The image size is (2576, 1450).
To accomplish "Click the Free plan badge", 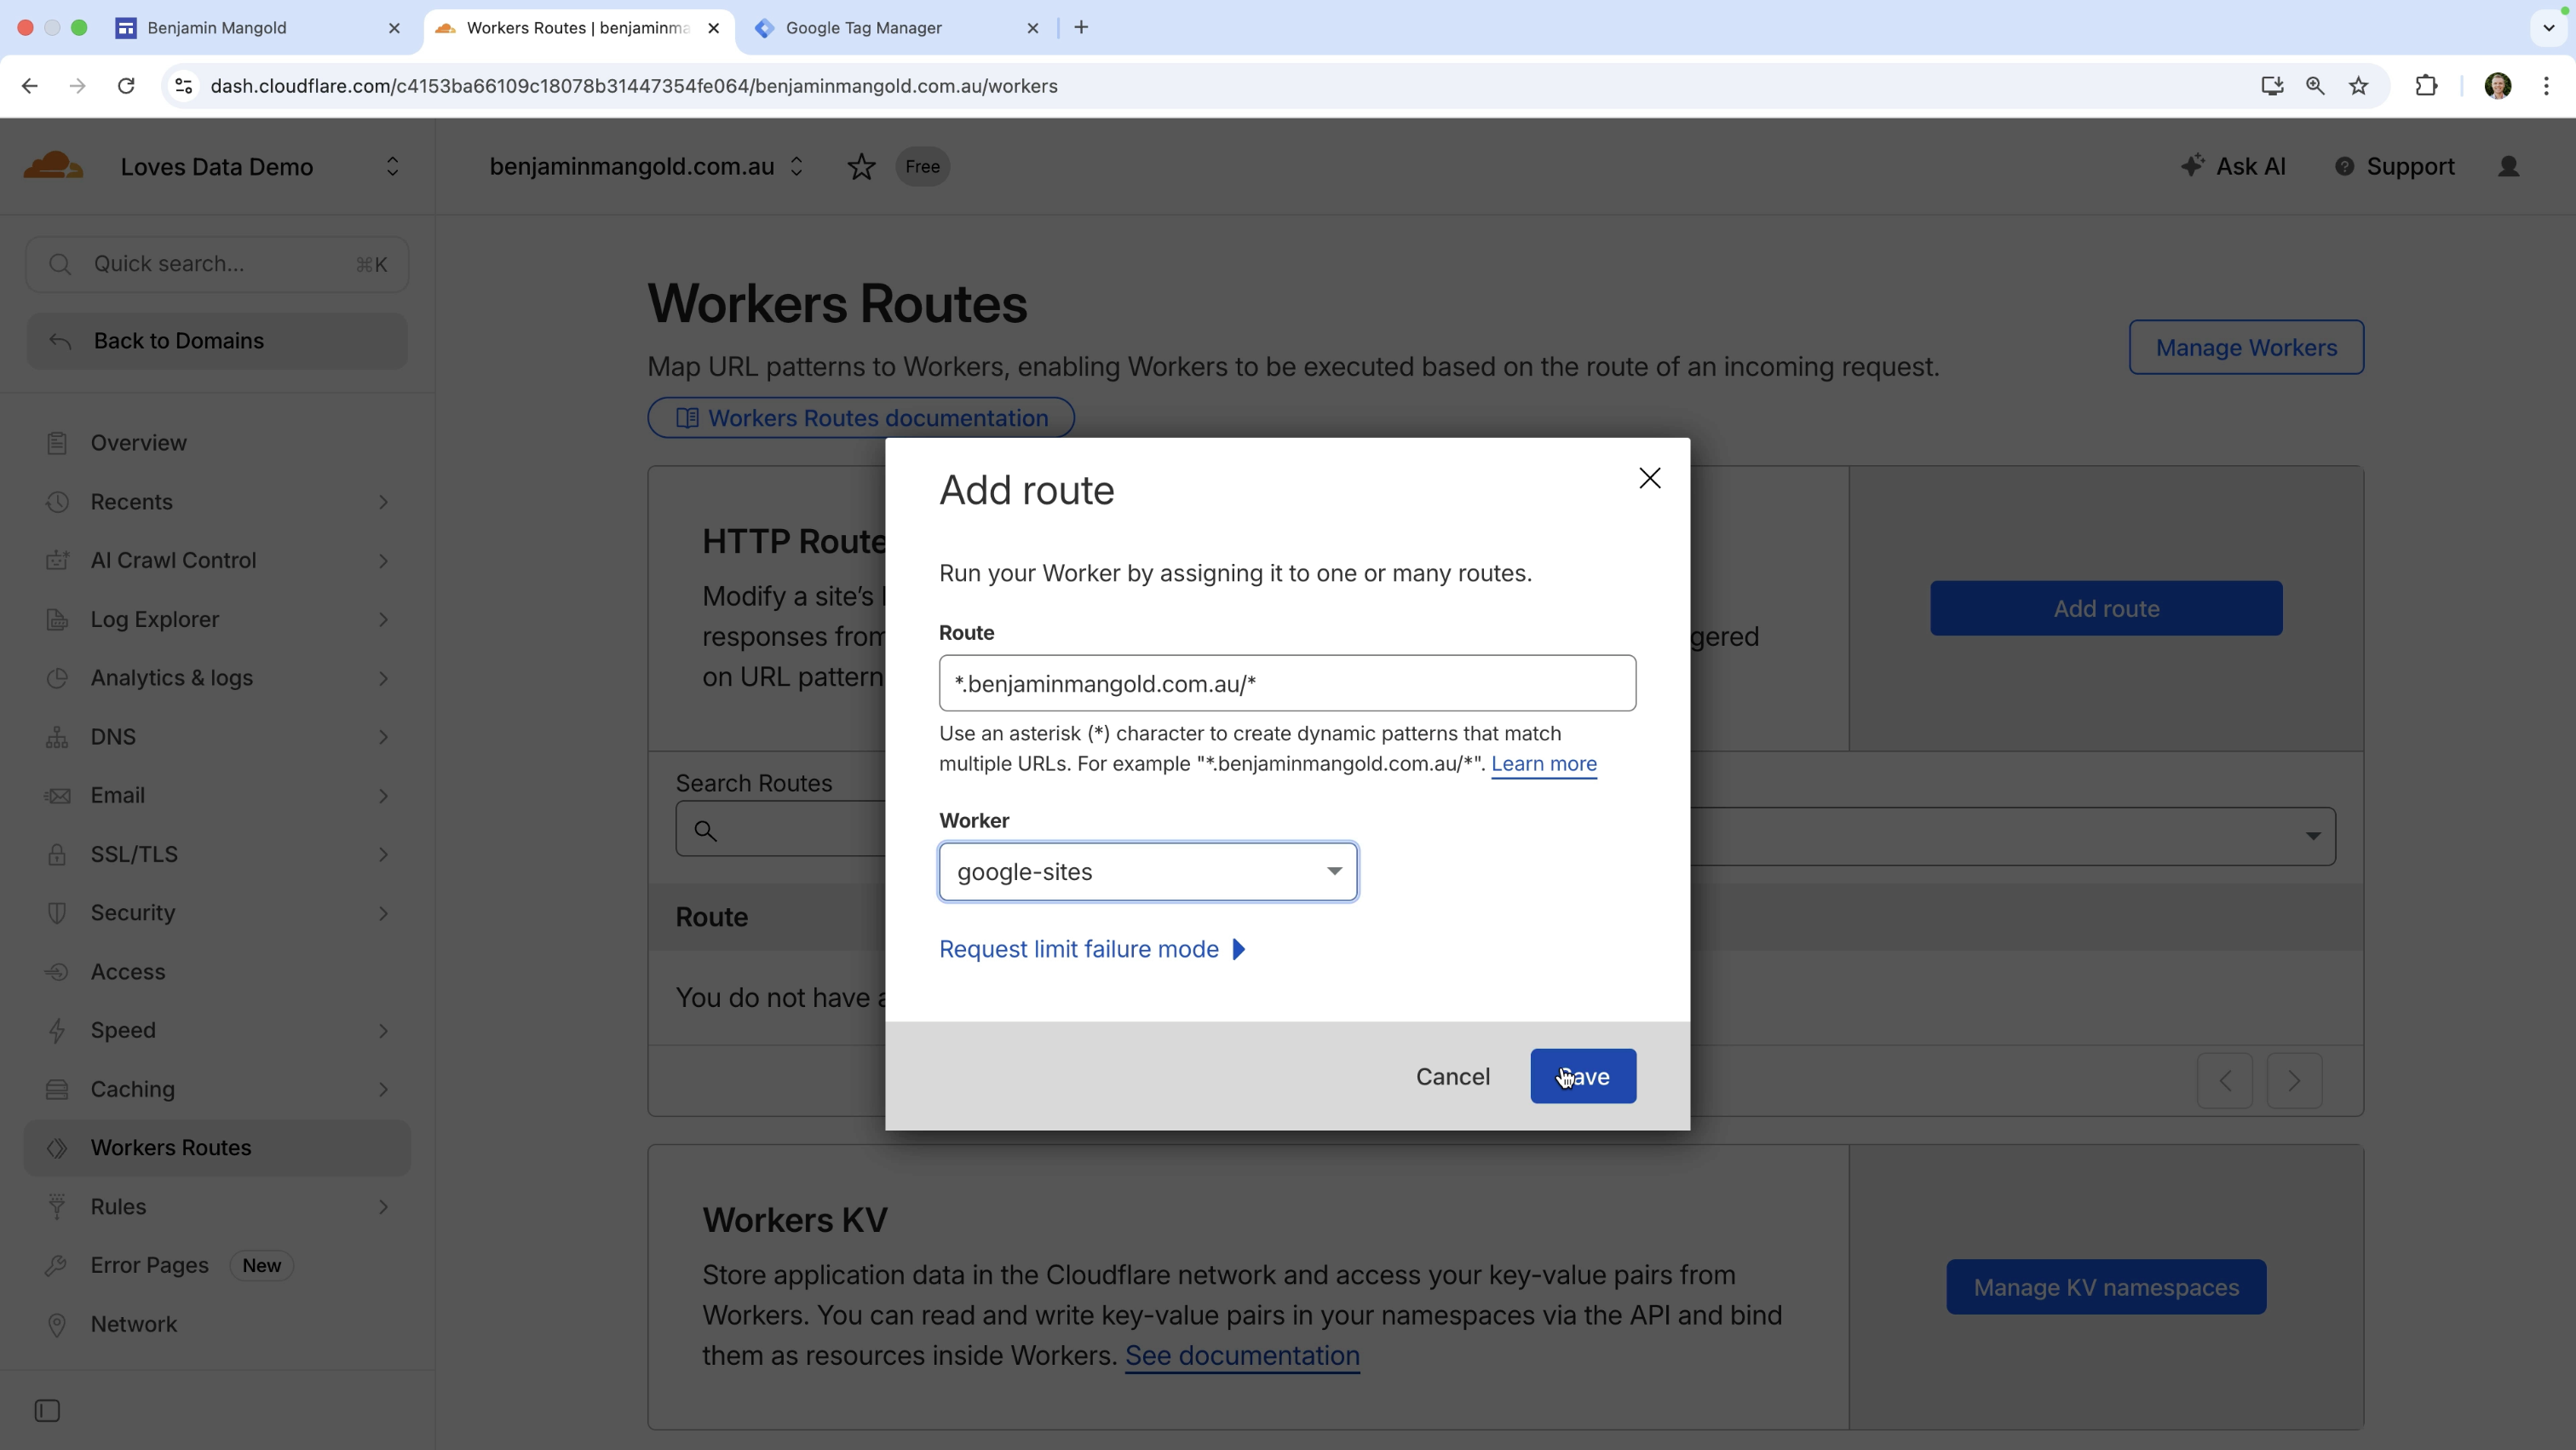I will point(922,166).
